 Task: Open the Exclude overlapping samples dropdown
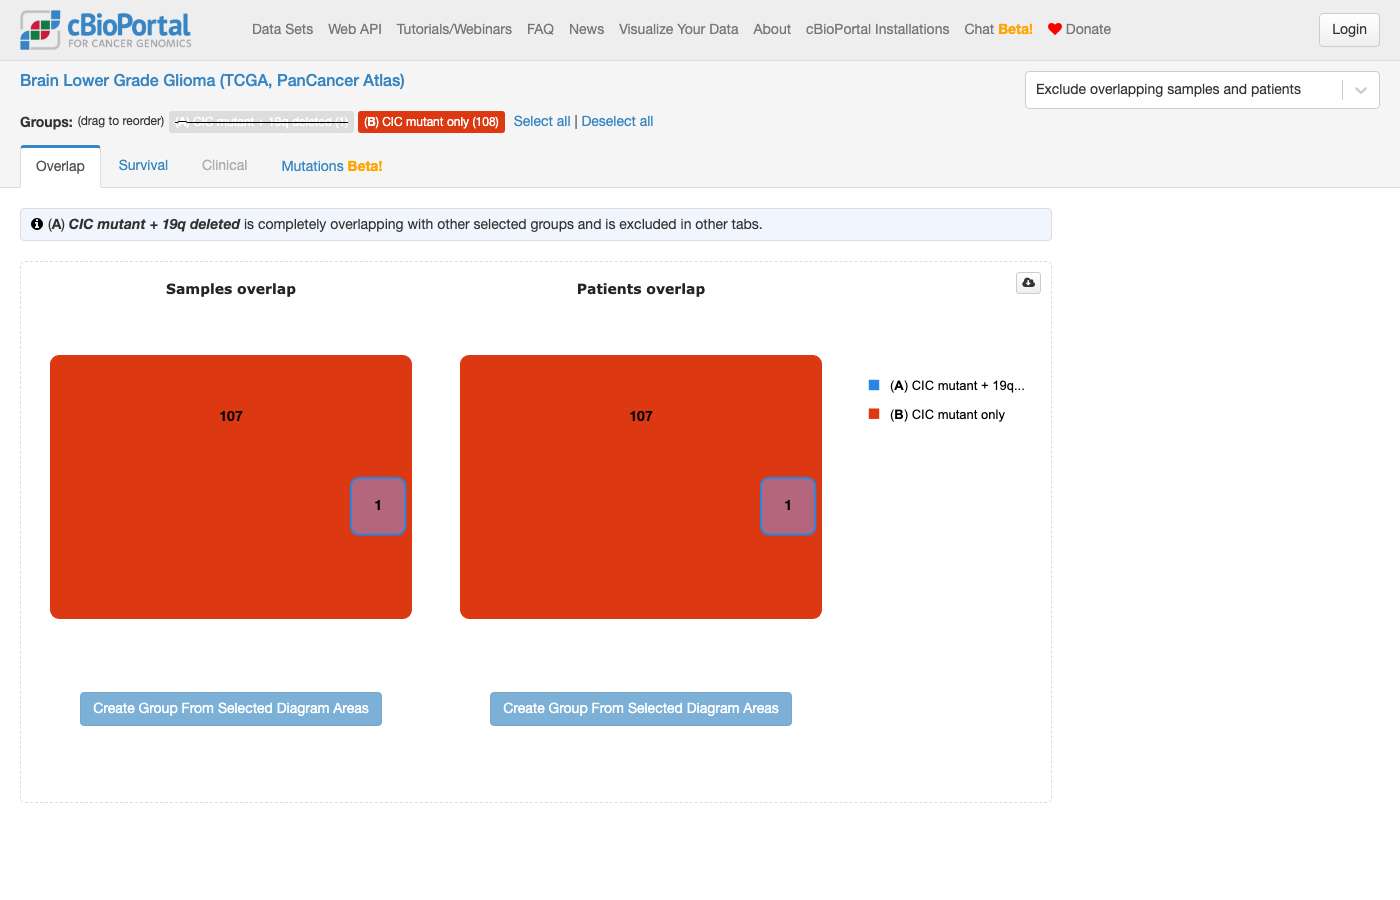pos(1202,90)
